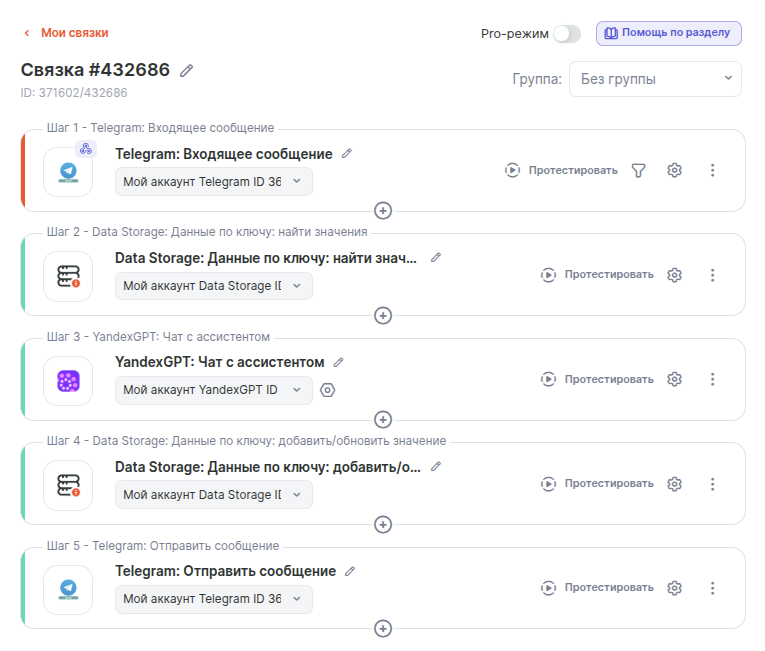Open filter icon in Telegram incoming step
Screen dimensions: 765x651
[x=639, y=170]
